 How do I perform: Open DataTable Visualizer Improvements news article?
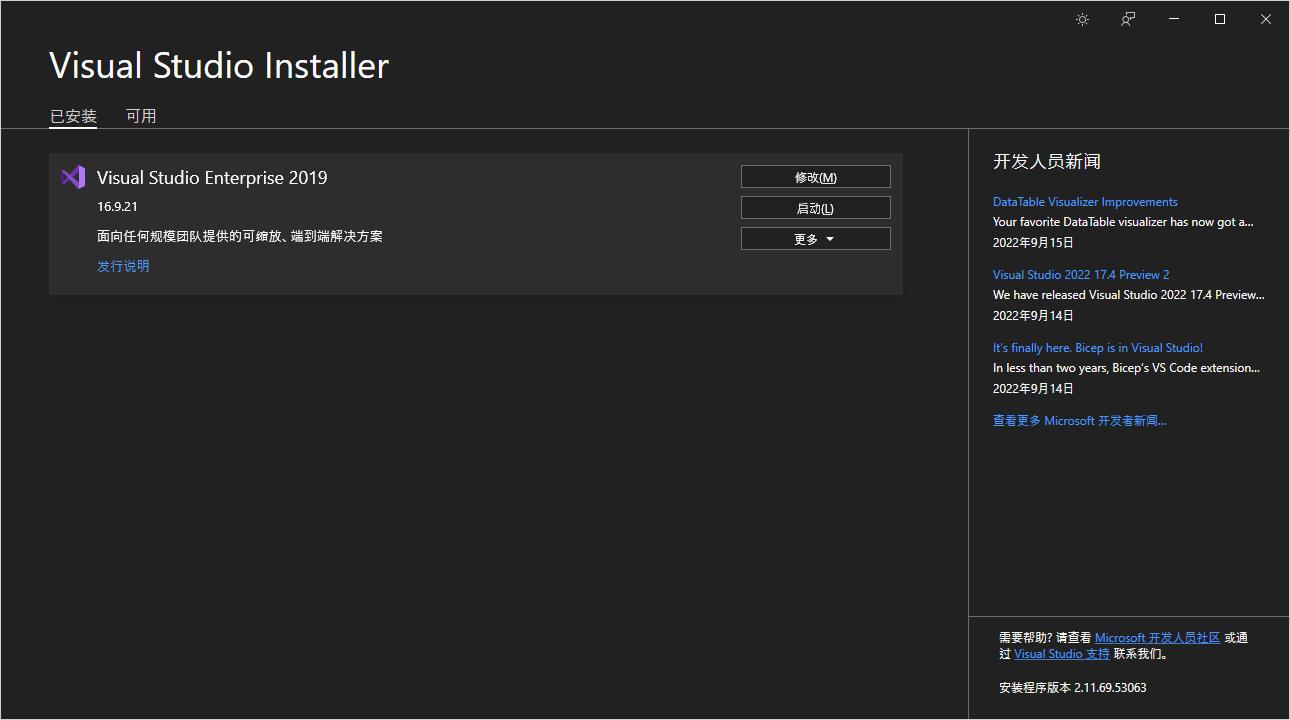point(1085,202)
